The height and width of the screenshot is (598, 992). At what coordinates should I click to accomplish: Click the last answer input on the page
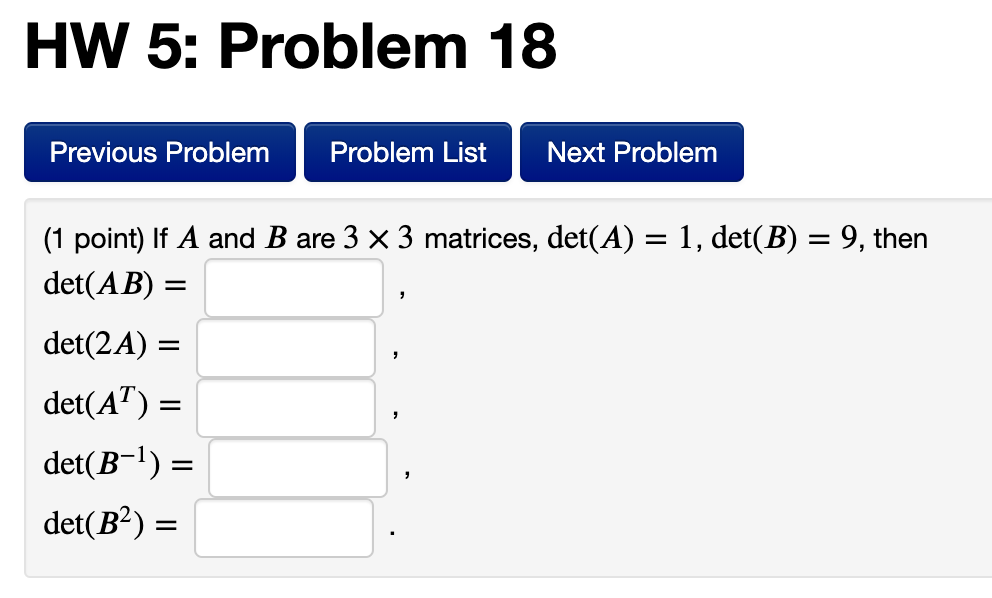283,527
